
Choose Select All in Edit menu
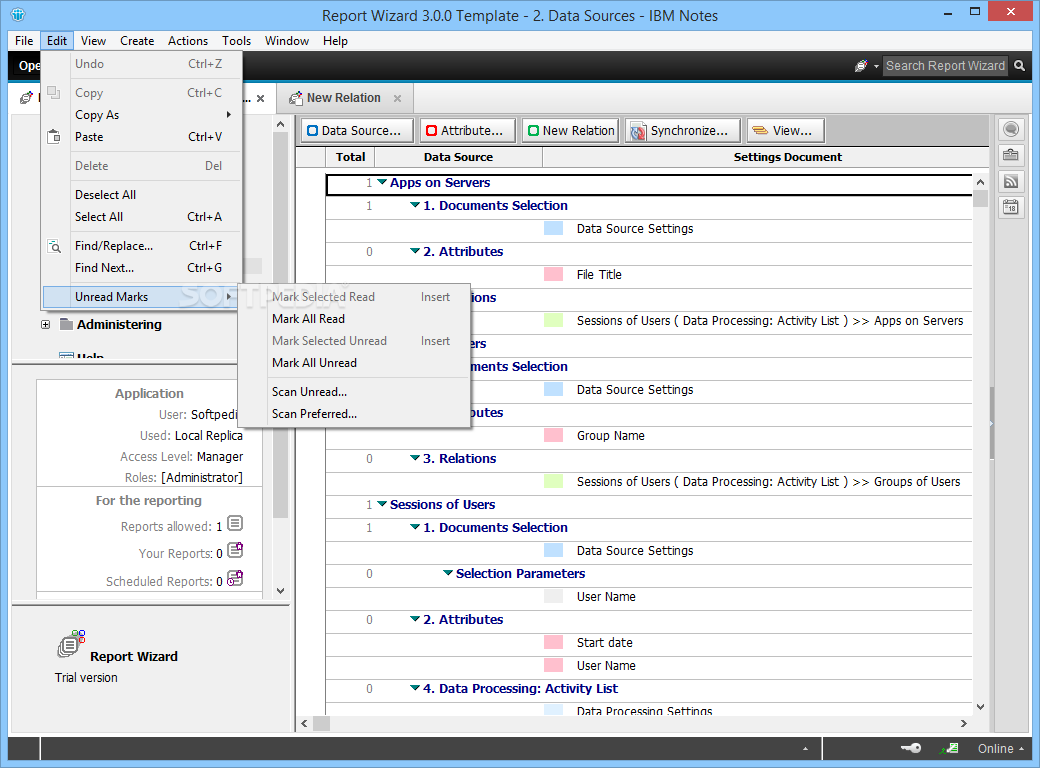click(x=142, y=217)
